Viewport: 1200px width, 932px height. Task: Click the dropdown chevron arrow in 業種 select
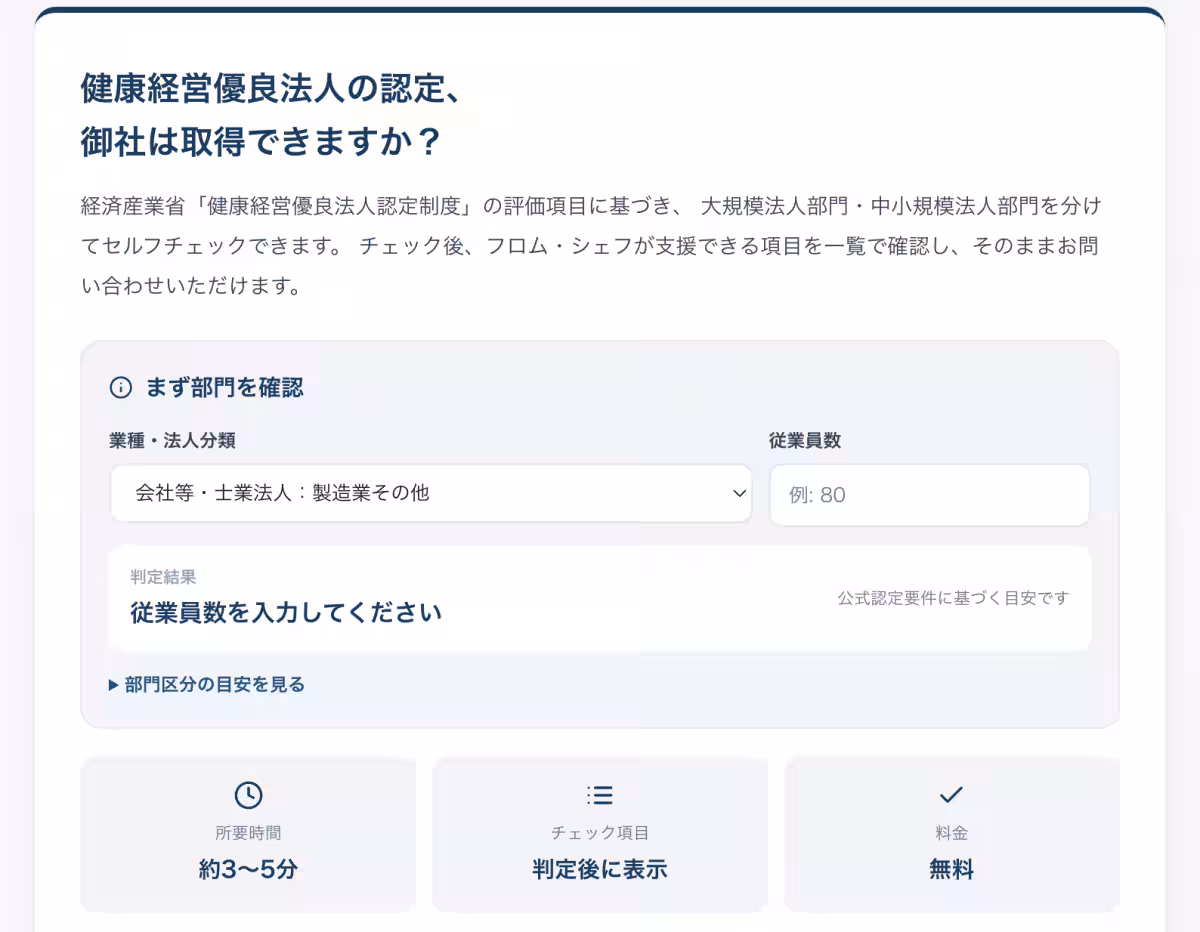(x=739, y=493)
